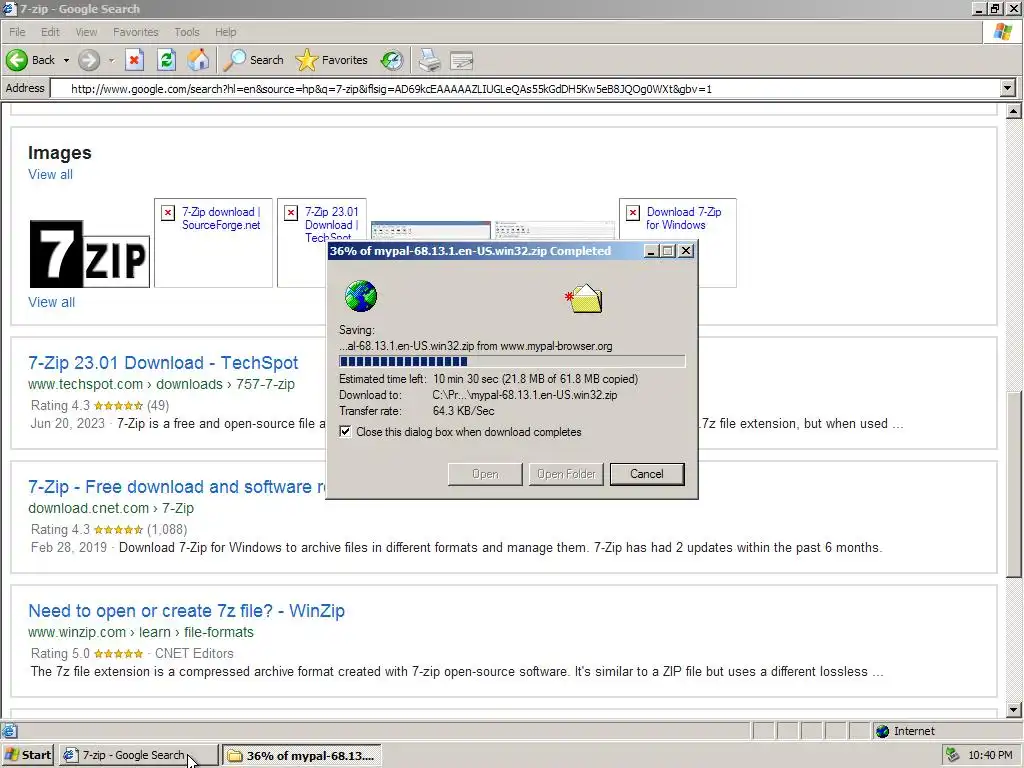Screen dimensions: 1024x768
Task: Click the system tray network icon
Action: pos(953,755)
